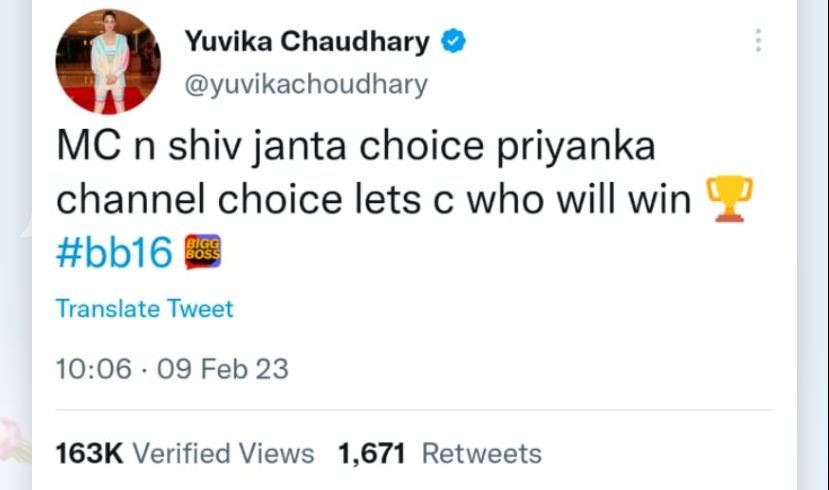Click the trophy emoji in the tweet
Viewport: 829px width, 490px height.
click(729, 197)
